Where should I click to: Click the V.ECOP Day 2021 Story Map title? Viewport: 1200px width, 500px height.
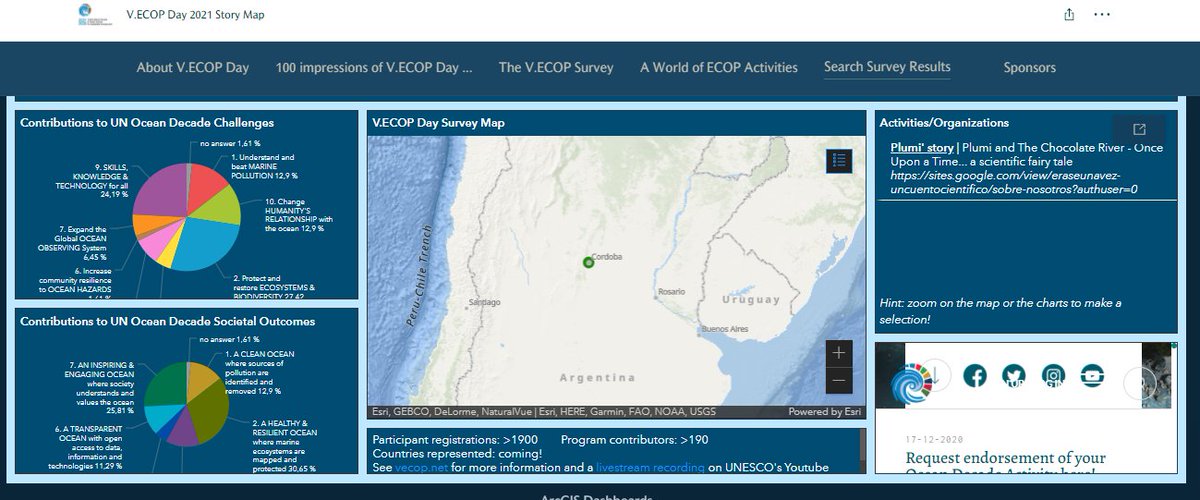[196, 15]
